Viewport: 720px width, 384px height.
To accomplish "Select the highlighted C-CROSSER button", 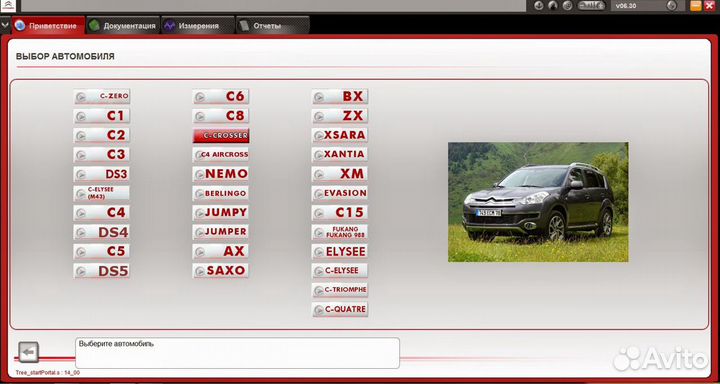I will 221,135.
